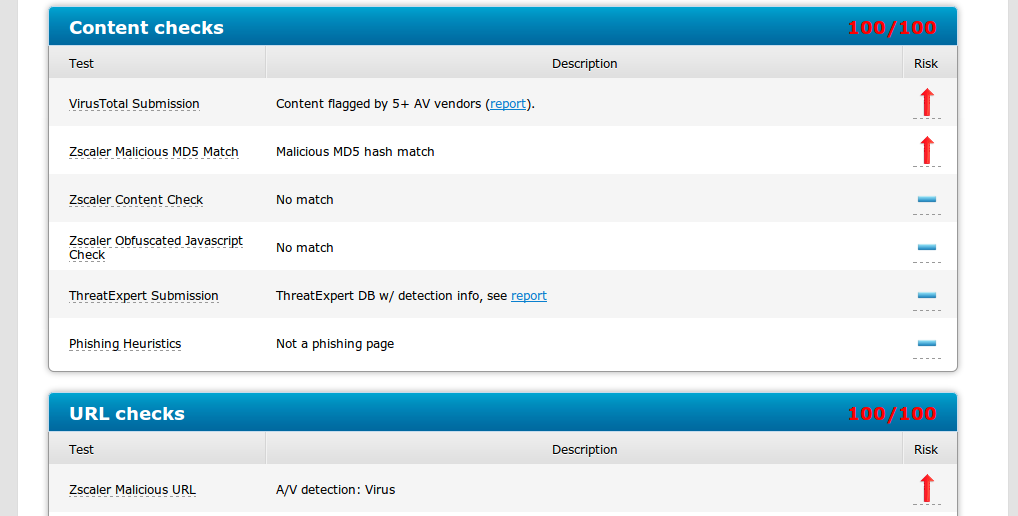Click the Zscaler Malicious URL red arrow

[926, 488]
